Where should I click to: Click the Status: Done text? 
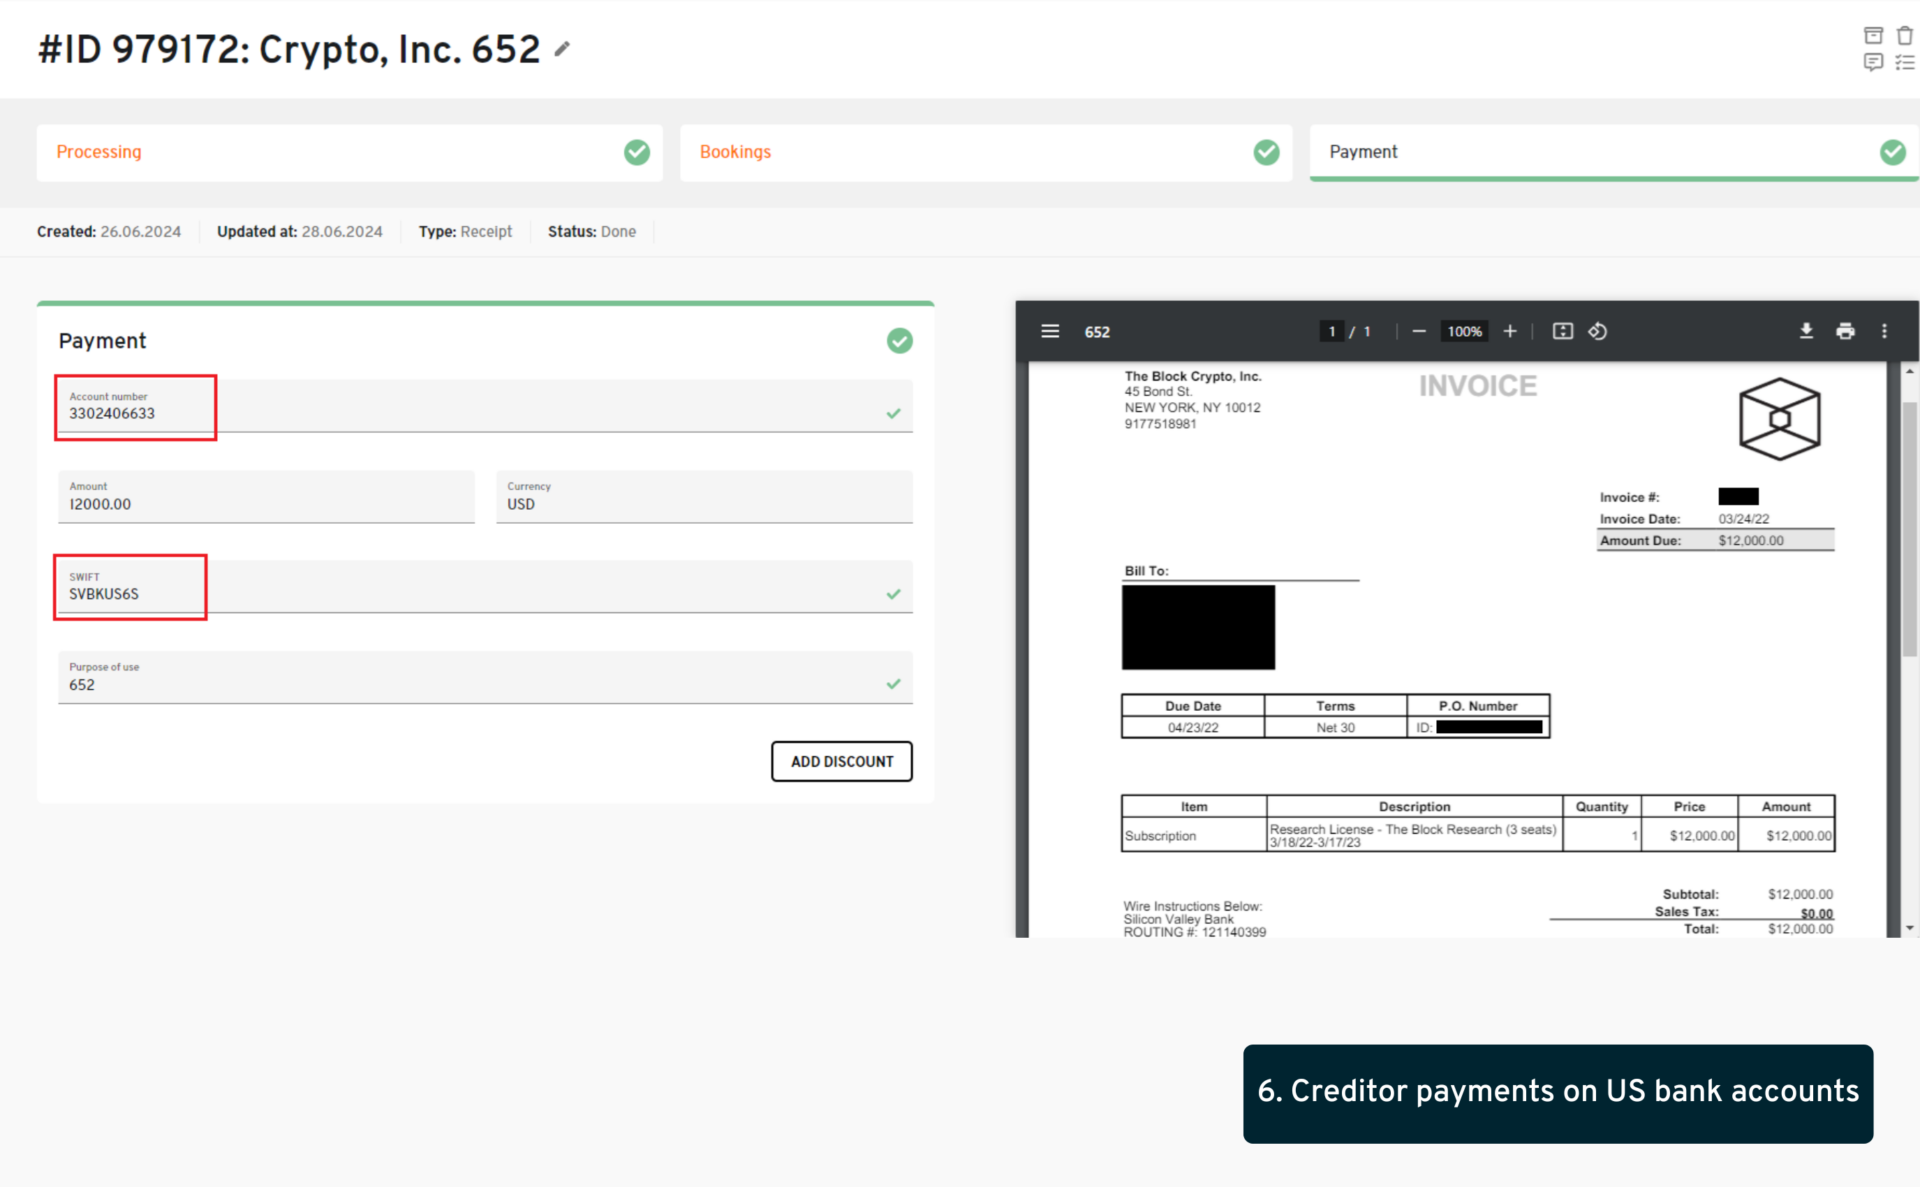[x=591, y=231]
